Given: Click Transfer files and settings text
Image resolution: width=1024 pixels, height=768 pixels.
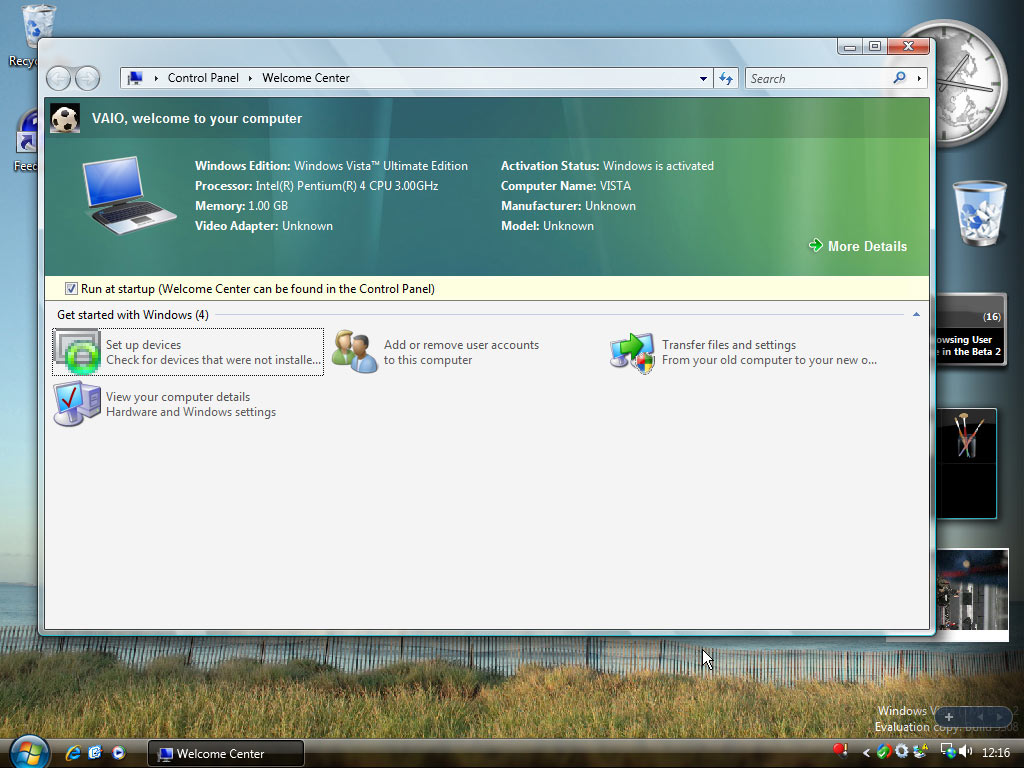Looking at the screenshot, I should click(729, 345).
